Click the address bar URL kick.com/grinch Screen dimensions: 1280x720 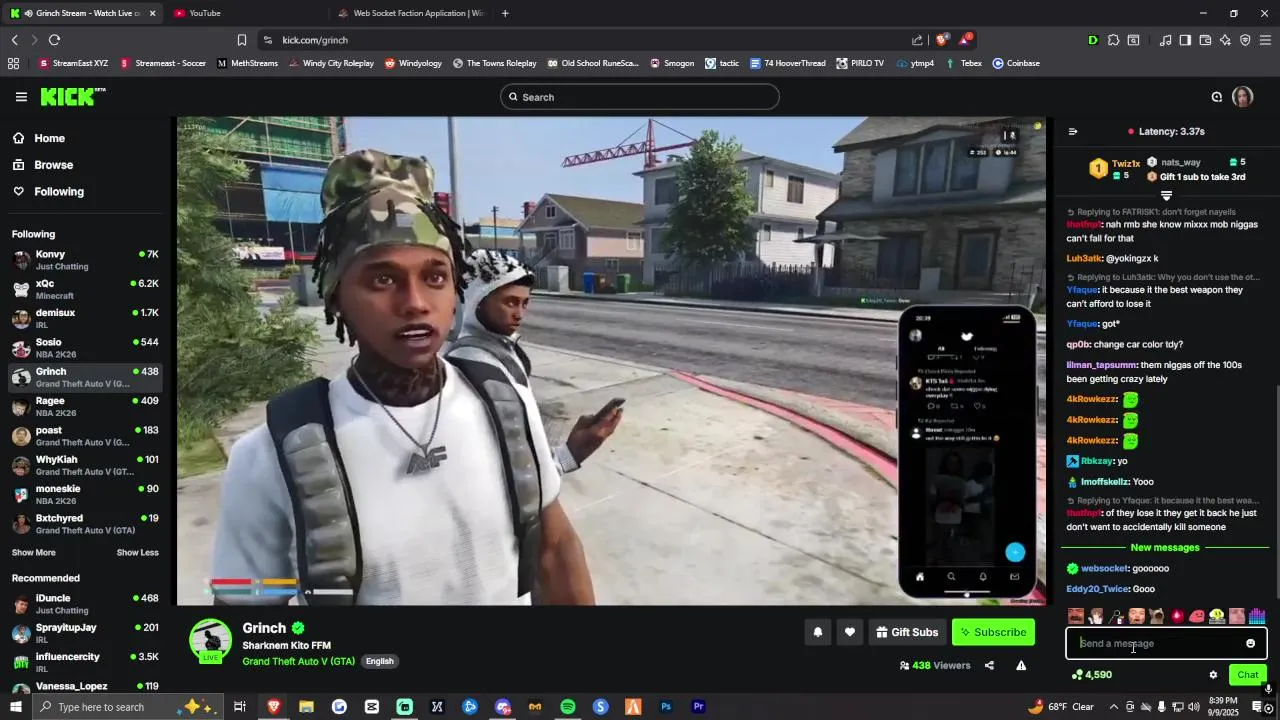(315, 40)
